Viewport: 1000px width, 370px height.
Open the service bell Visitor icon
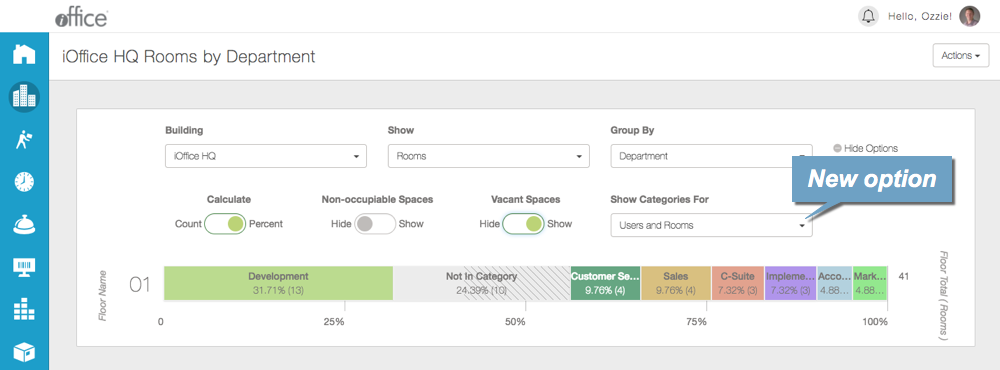24,225
